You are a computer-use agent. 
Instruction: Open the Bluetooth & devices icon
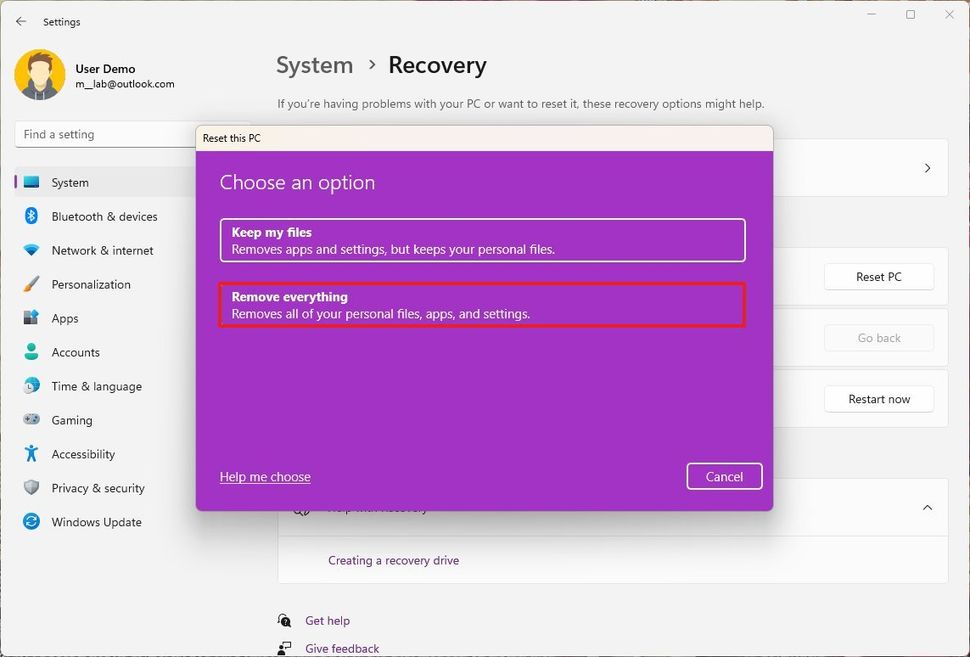click(32, 216)
